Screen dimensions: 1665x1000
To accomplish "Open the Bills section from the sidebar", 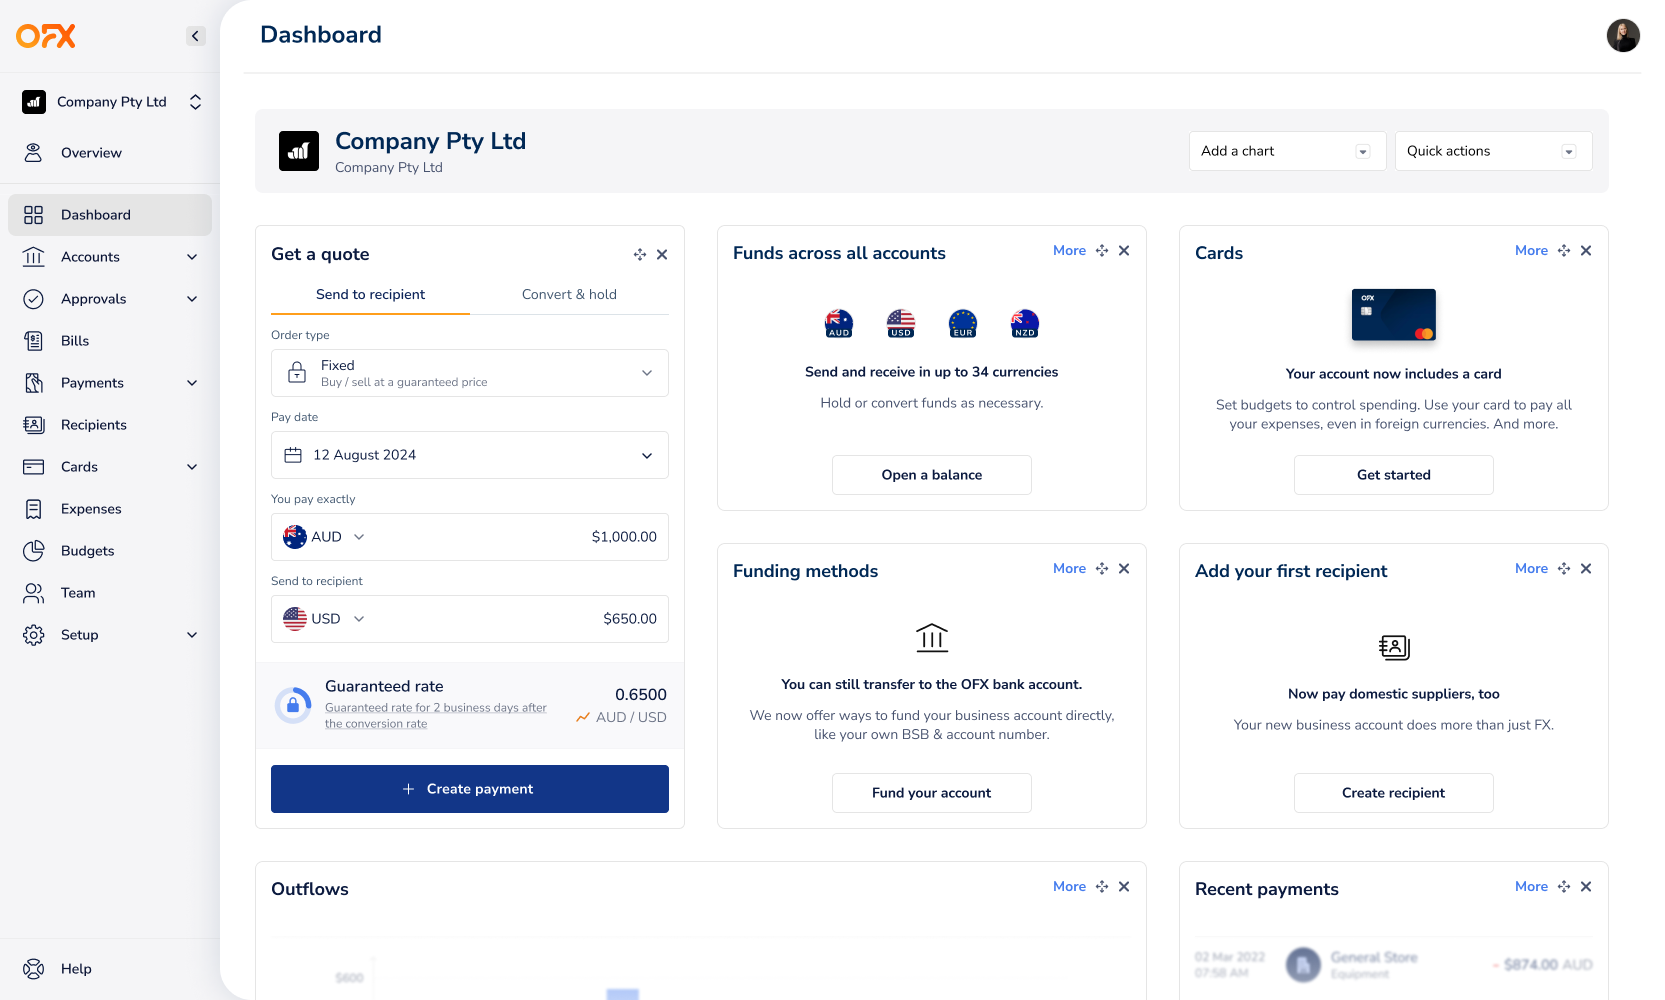I will (x=75, y=340).
